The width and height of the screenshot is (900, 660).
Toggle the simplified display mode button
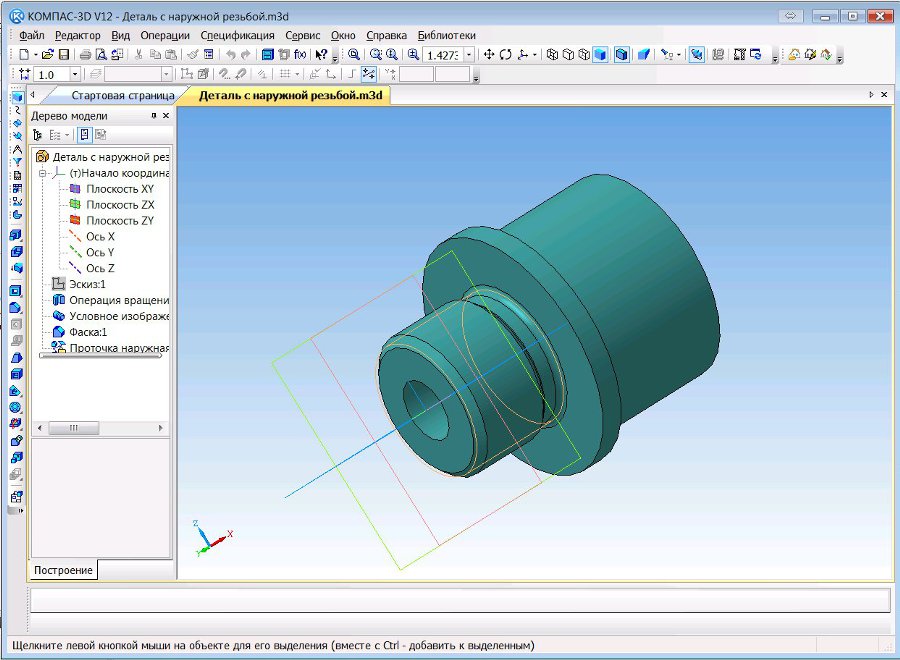pyautogui.click(x=697, y=55)
